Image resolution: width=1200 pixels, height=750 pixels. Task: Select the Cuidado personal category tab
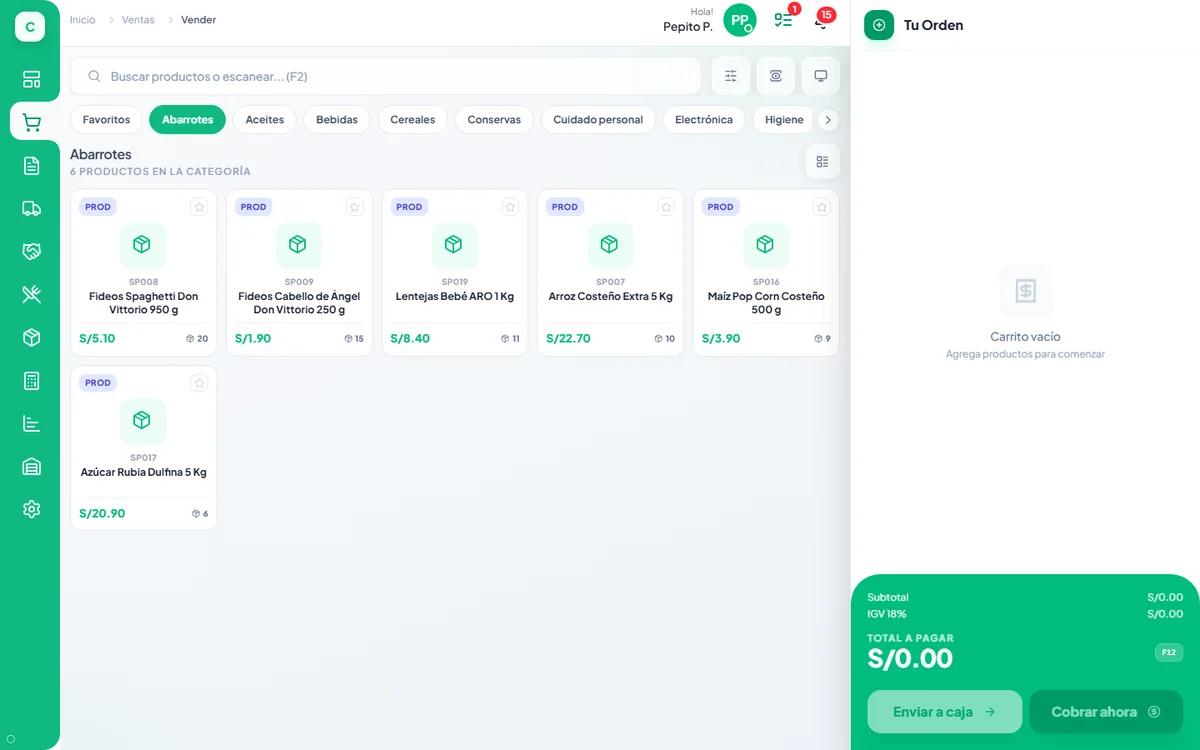click(x=598, y=120)
